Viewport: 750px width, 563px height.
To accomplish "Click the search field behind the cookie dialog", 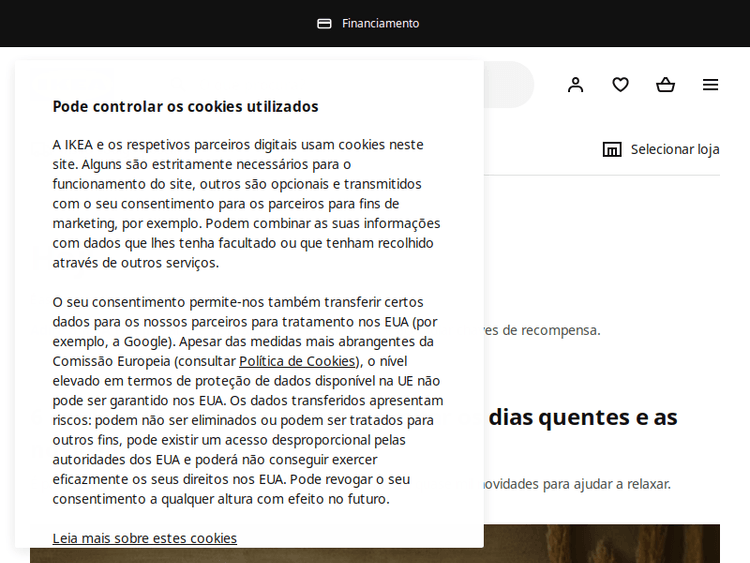I will pyautogui.click(x=508, y=85).
